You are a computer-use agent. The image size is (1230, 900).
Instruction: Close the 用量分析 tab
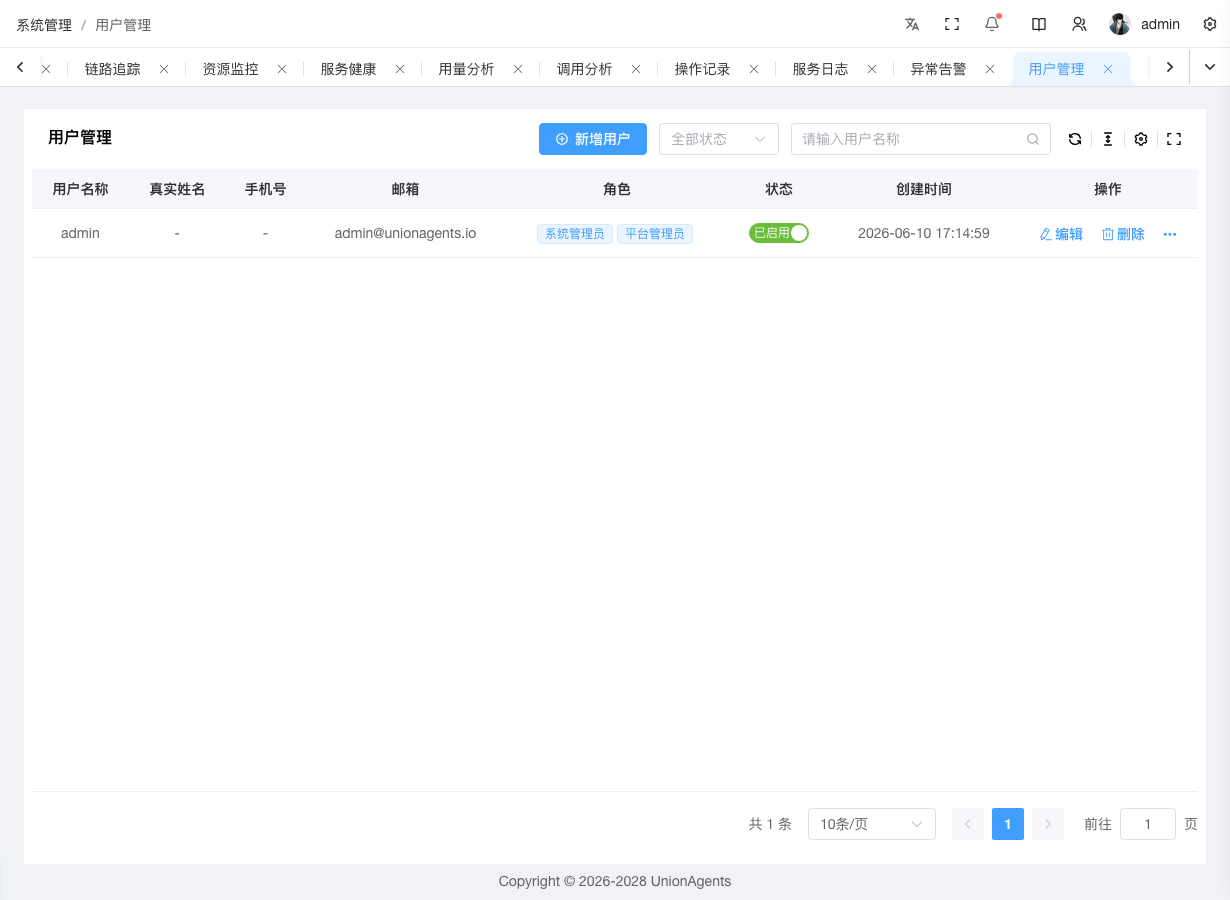(x=518, y=69)
